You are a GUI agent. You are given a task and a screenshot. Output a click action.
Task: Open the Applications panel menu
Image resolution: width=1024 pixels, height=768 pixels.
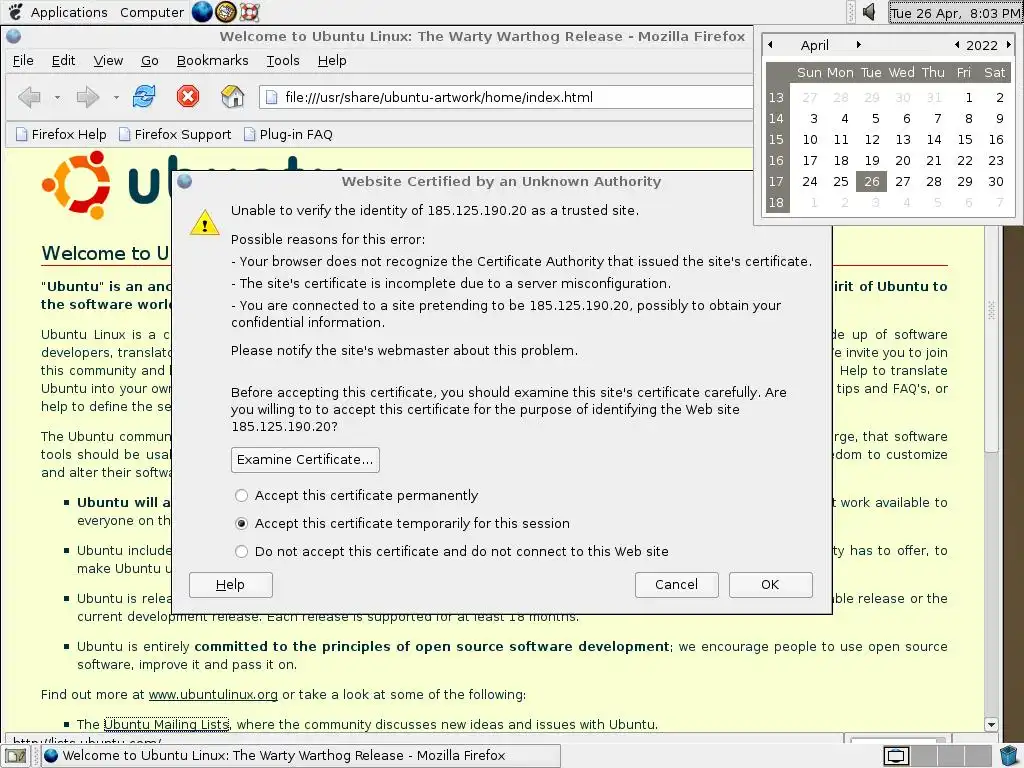coord(69,12)
